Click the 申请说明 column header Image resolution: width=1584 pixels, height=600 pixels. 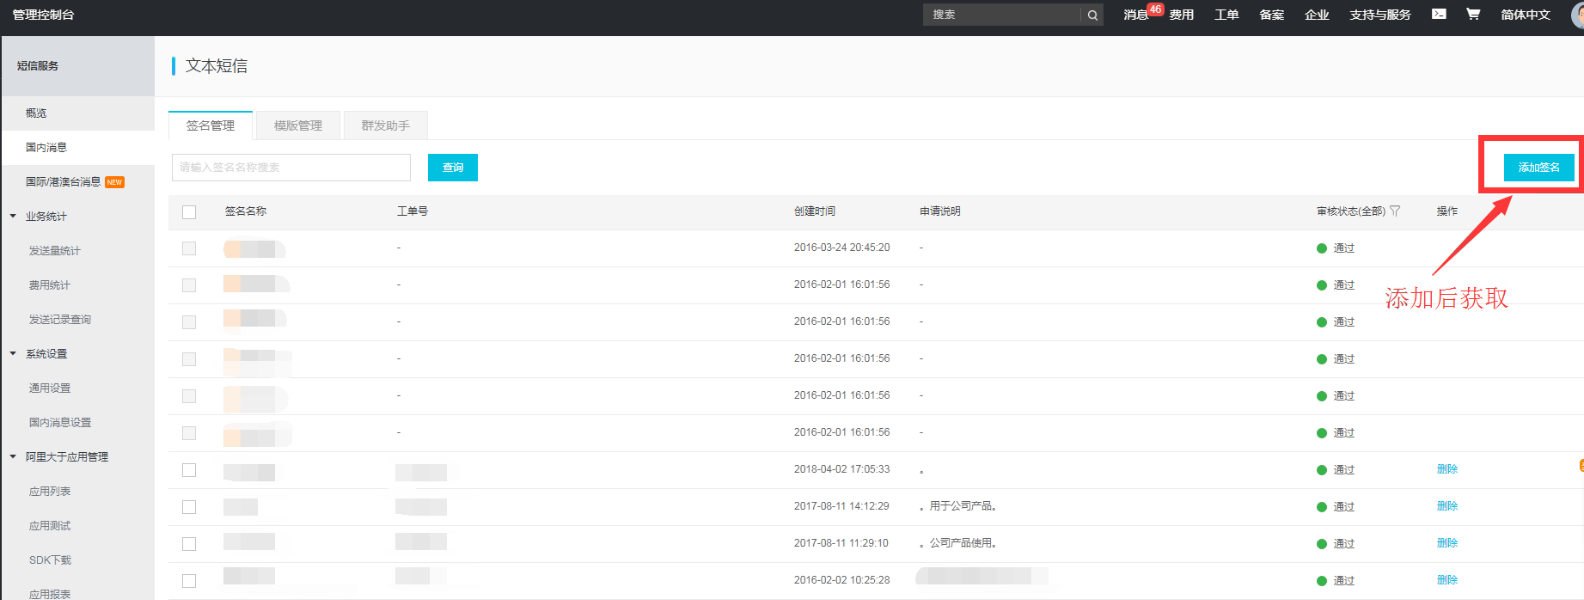click(940, 211)
